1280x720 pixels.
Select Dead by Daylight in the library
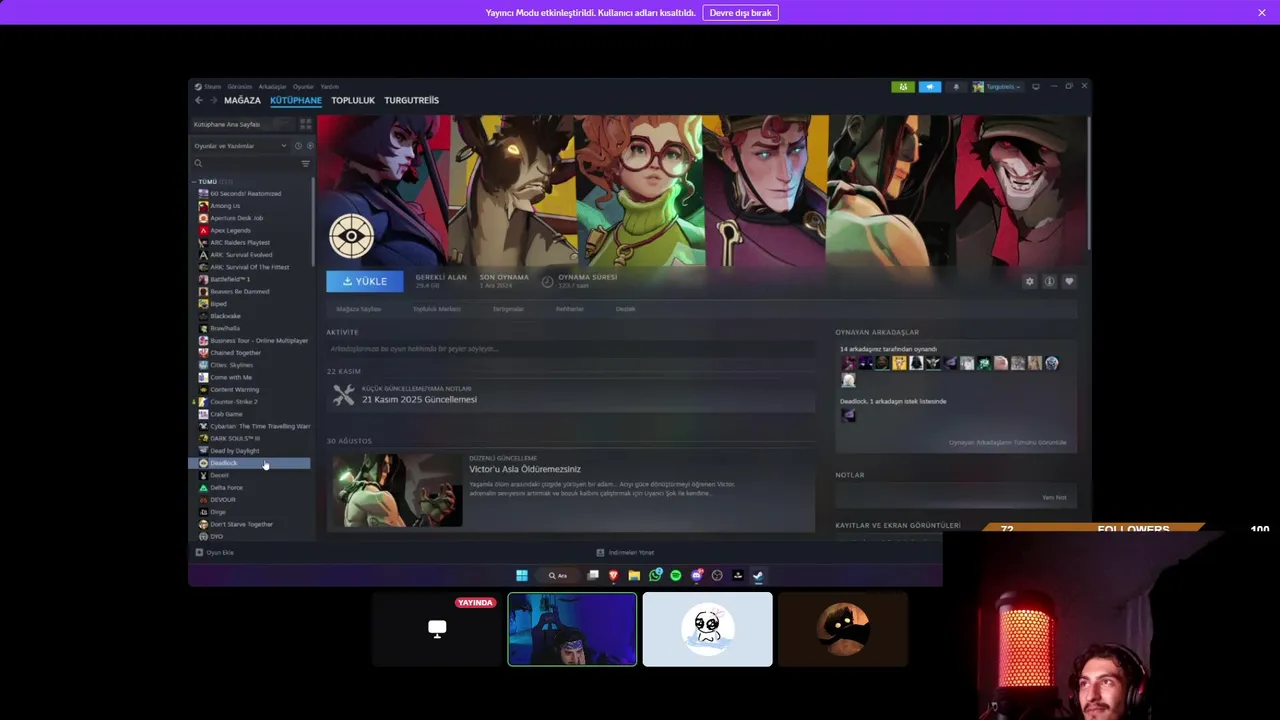click(234, 451)
